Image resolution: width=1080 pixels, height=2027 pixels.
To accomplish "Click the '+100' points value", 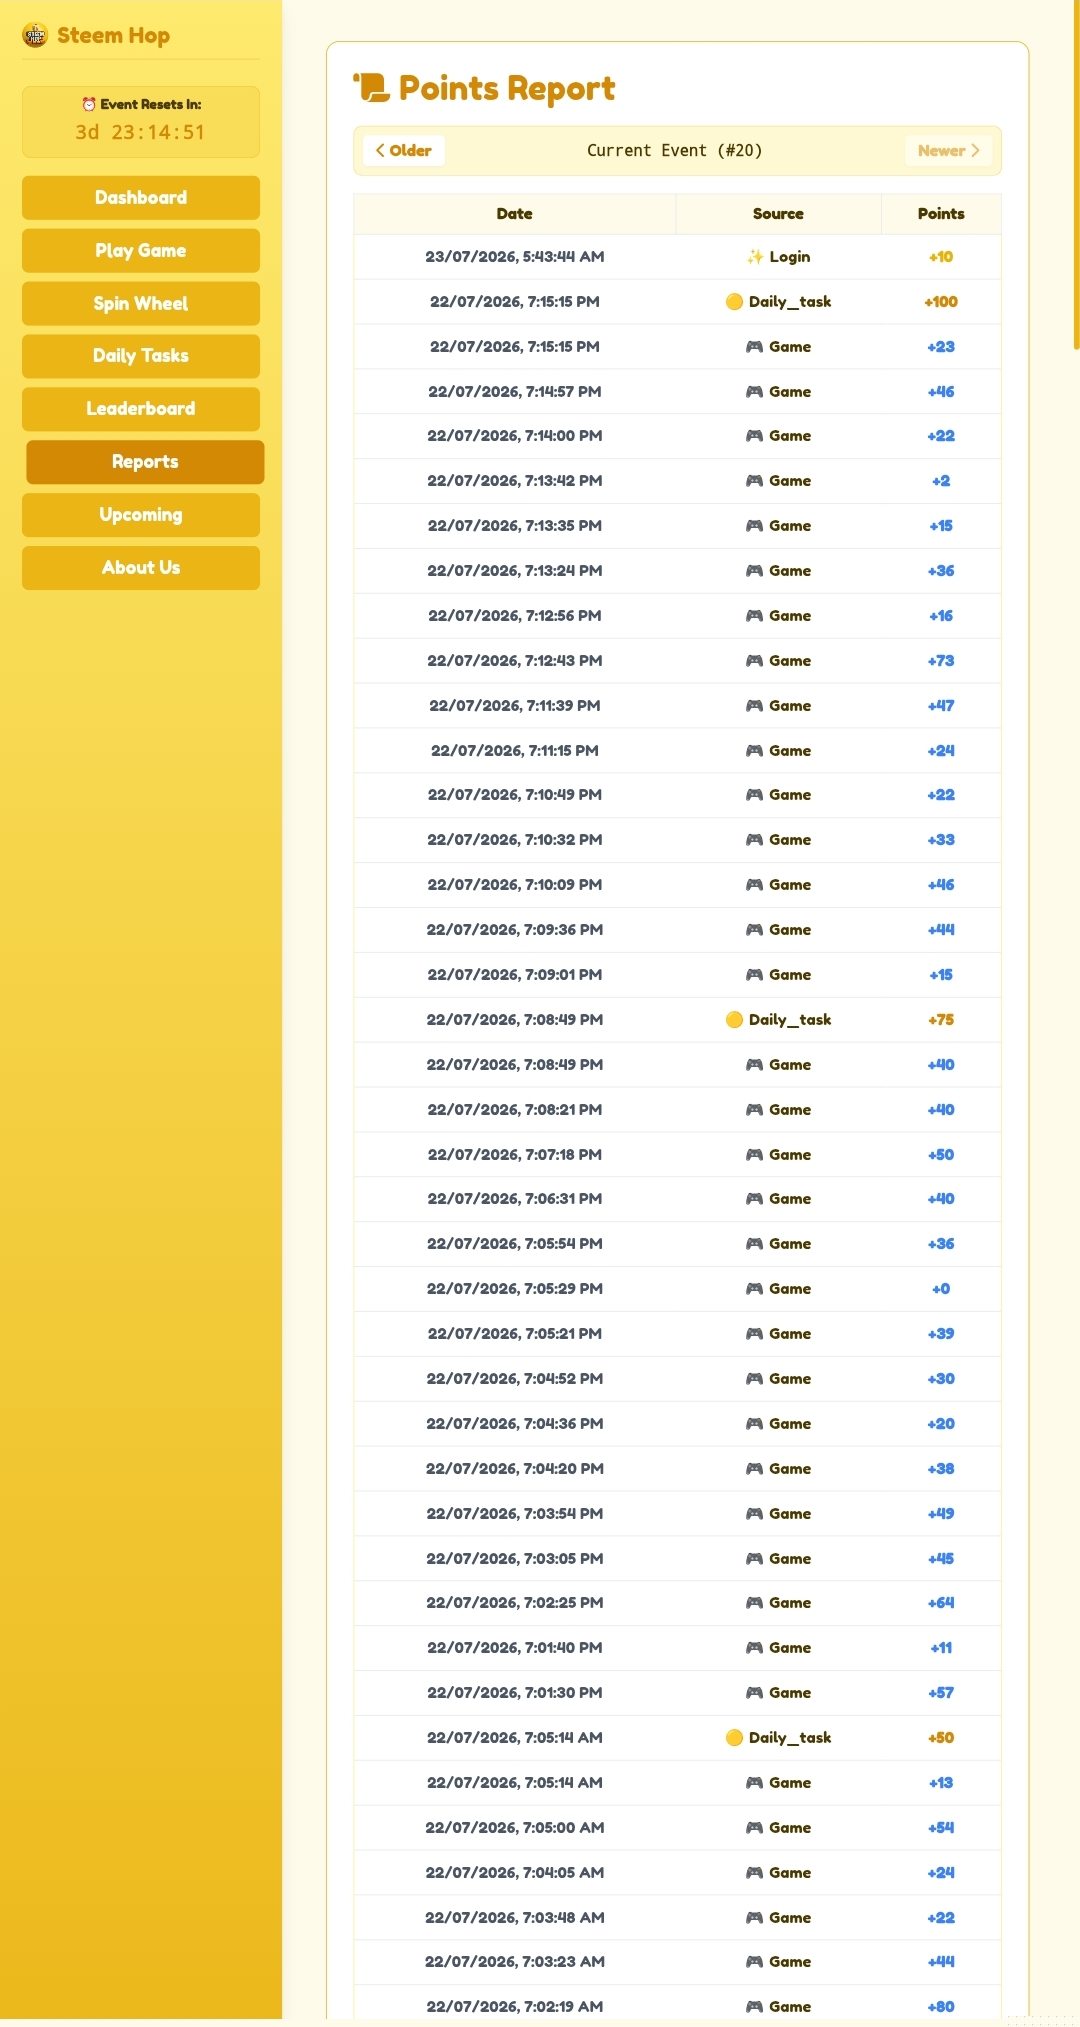I will 941,302.
